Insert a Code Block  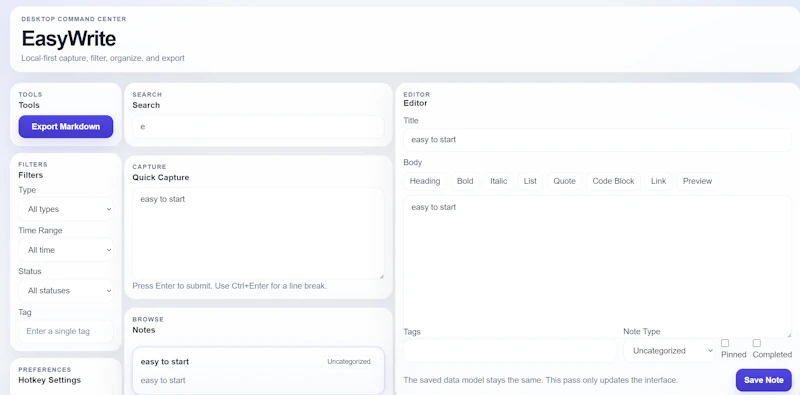[x=613, y=181]
